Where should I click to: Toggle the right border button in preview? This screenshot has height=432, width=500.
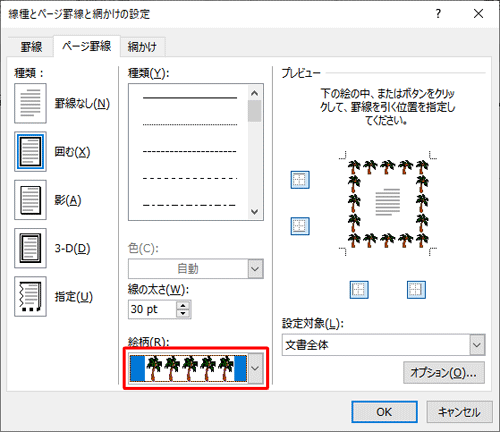click(416, 290)
